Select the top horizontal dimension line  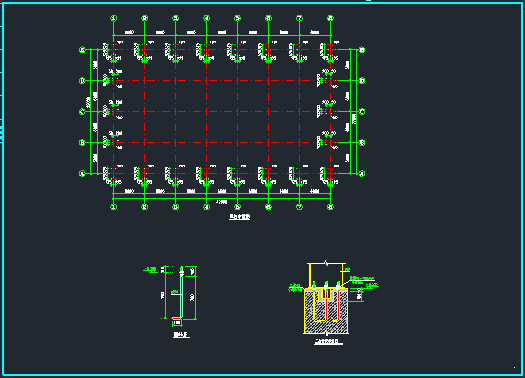pos(222,35)
